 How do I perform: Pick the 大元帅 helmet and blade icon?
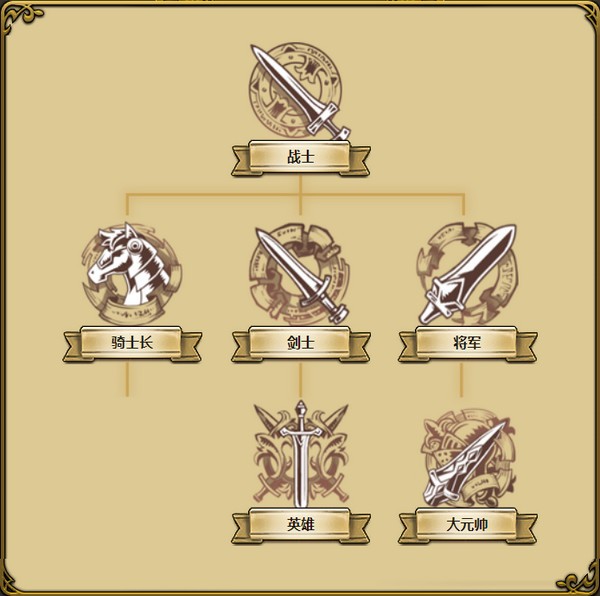[467, 458]
